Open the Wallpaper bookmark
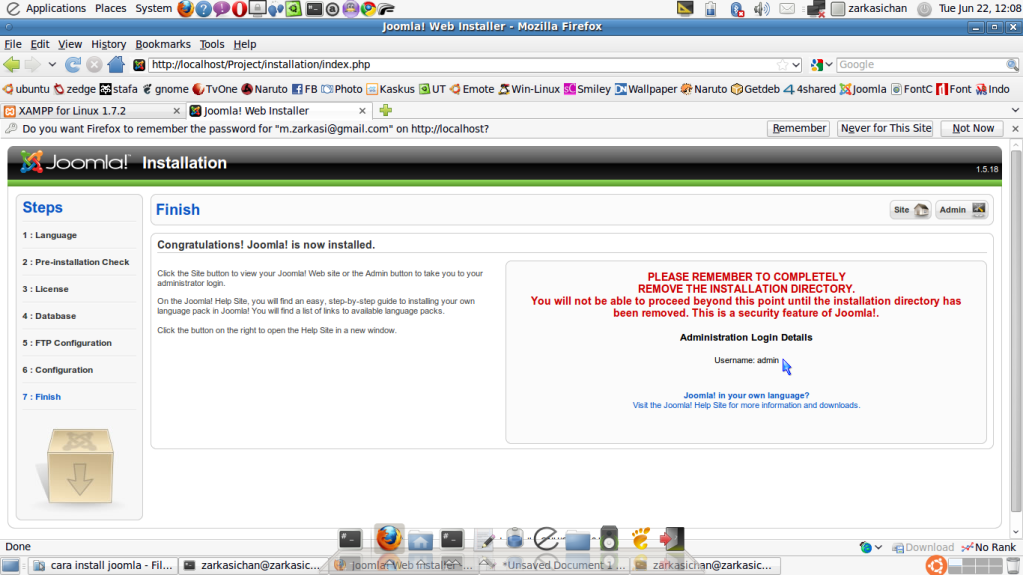The image size is (1023, 575). 646,89
